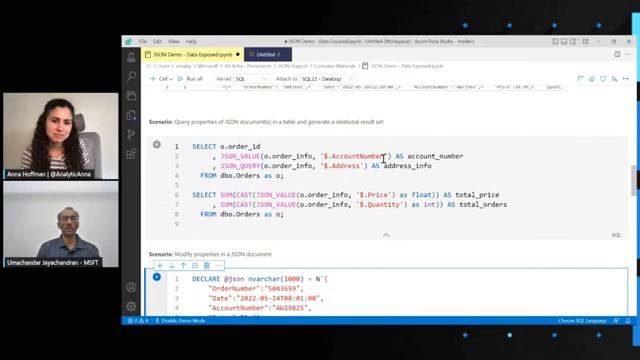Add a new cell from the cell toolbar plus icon
This screenshot has width=640, height=360.
[160, 266]
